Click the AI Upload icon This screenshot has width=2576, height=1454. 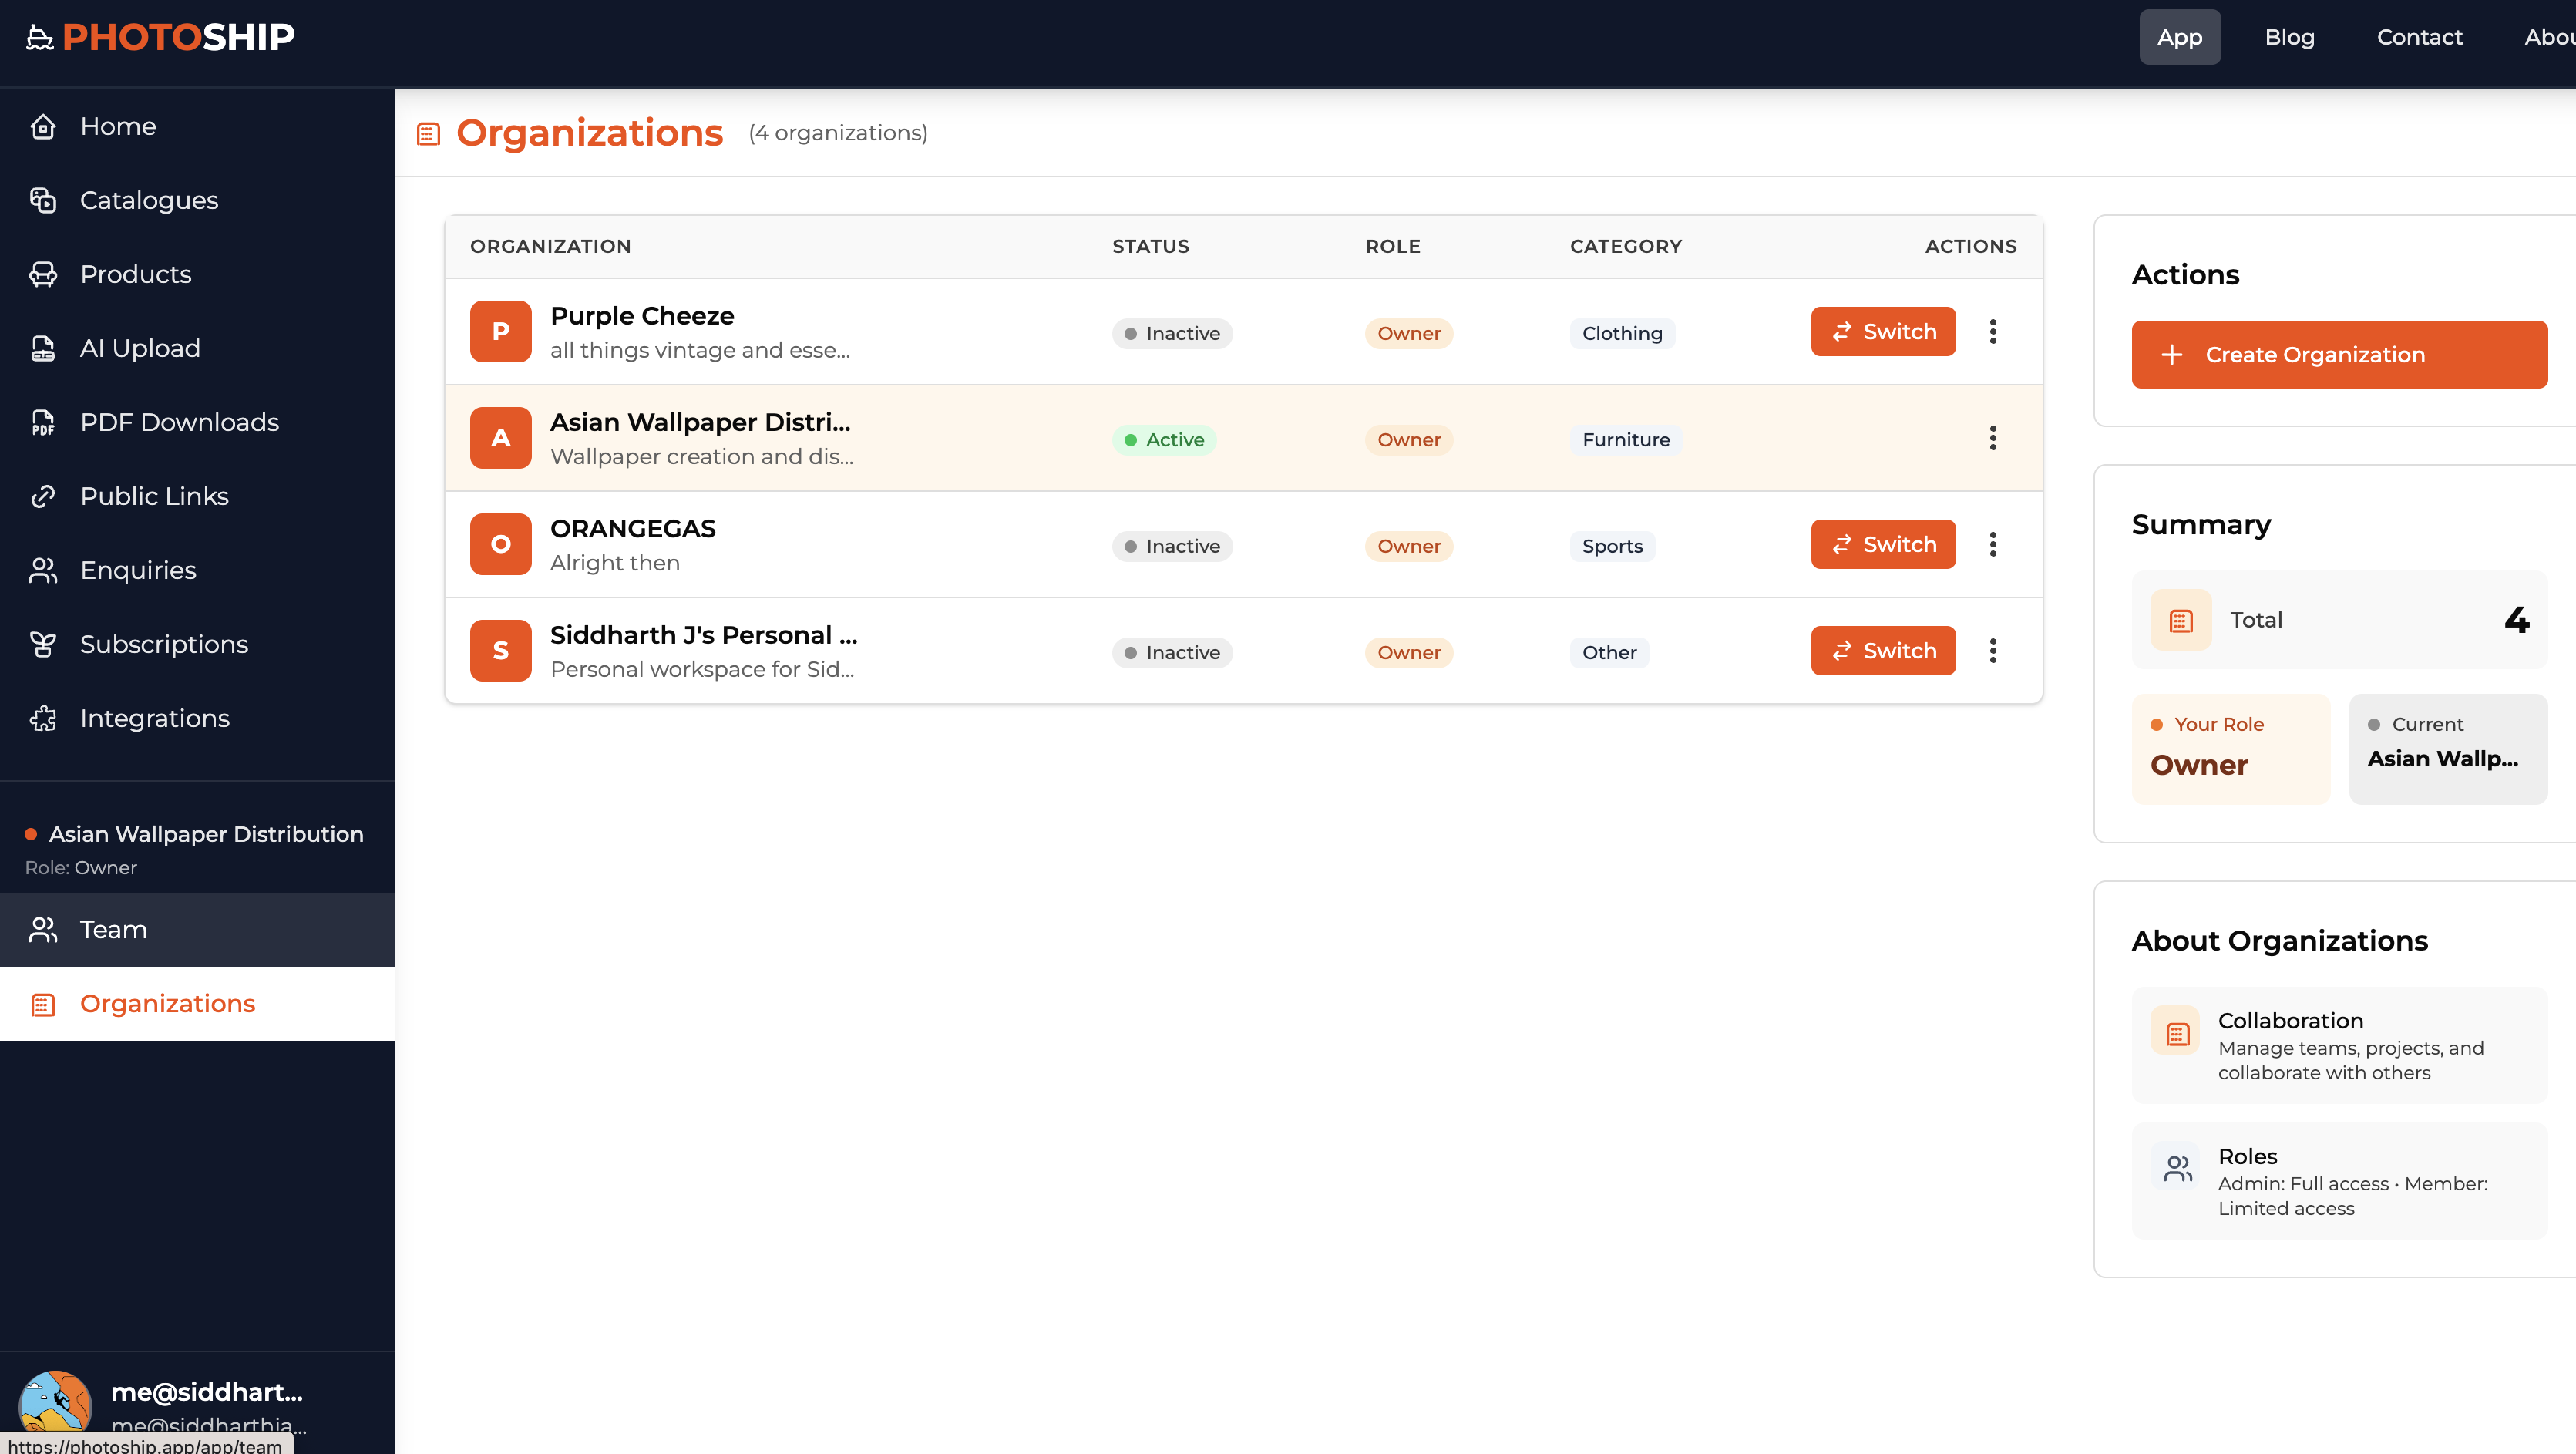(43, 349)
